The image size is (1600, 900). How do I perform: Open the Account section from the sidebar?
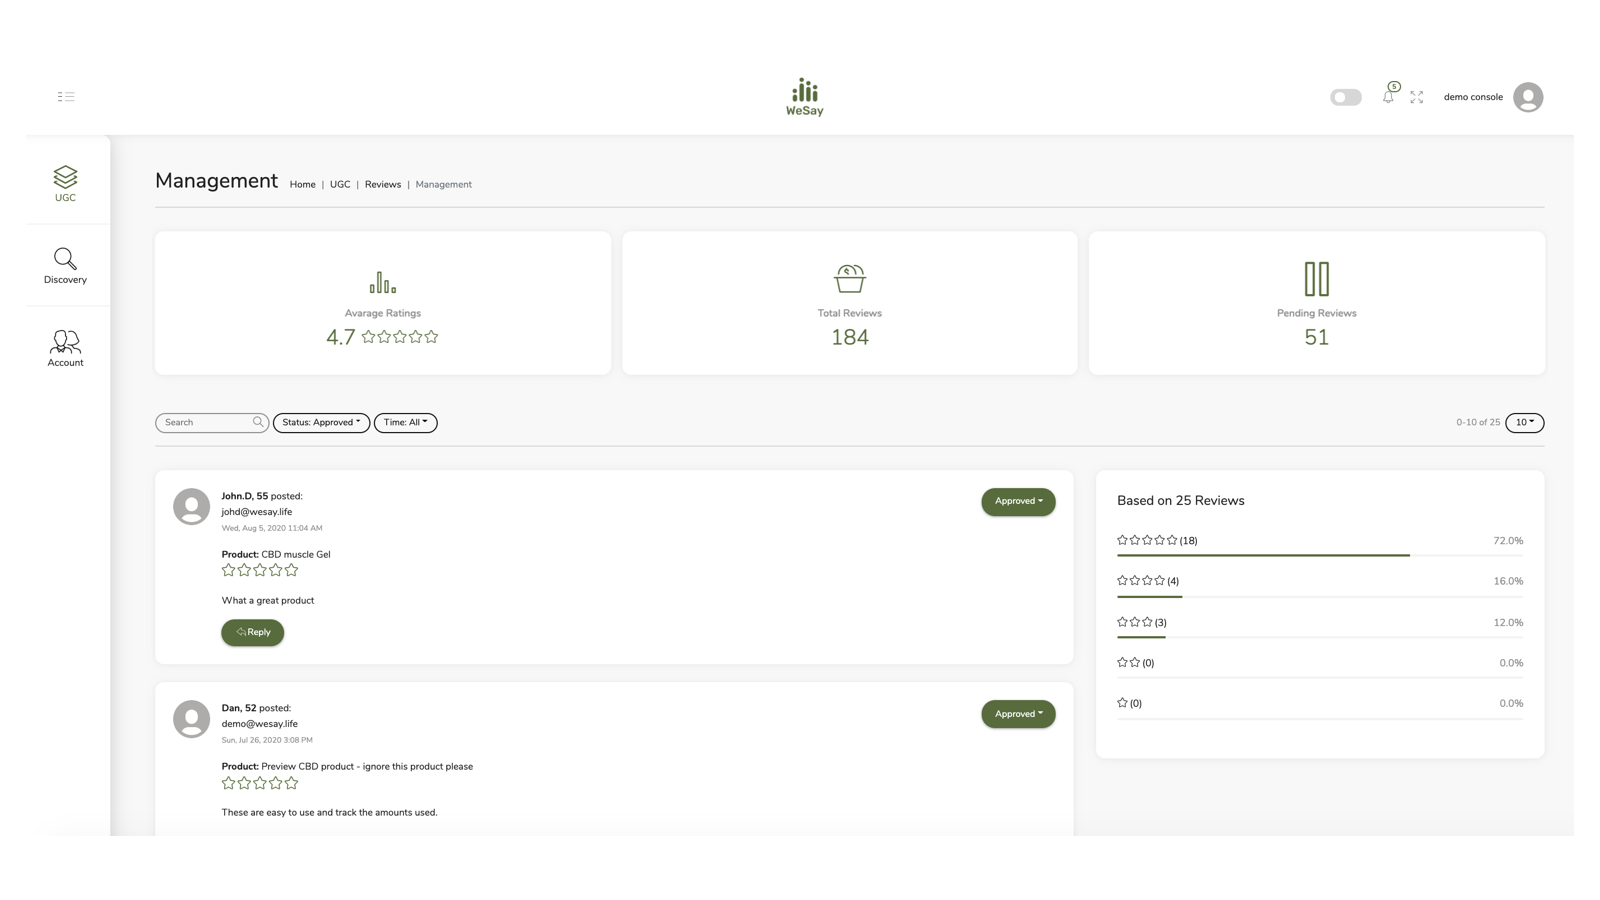tap(65, 347)
